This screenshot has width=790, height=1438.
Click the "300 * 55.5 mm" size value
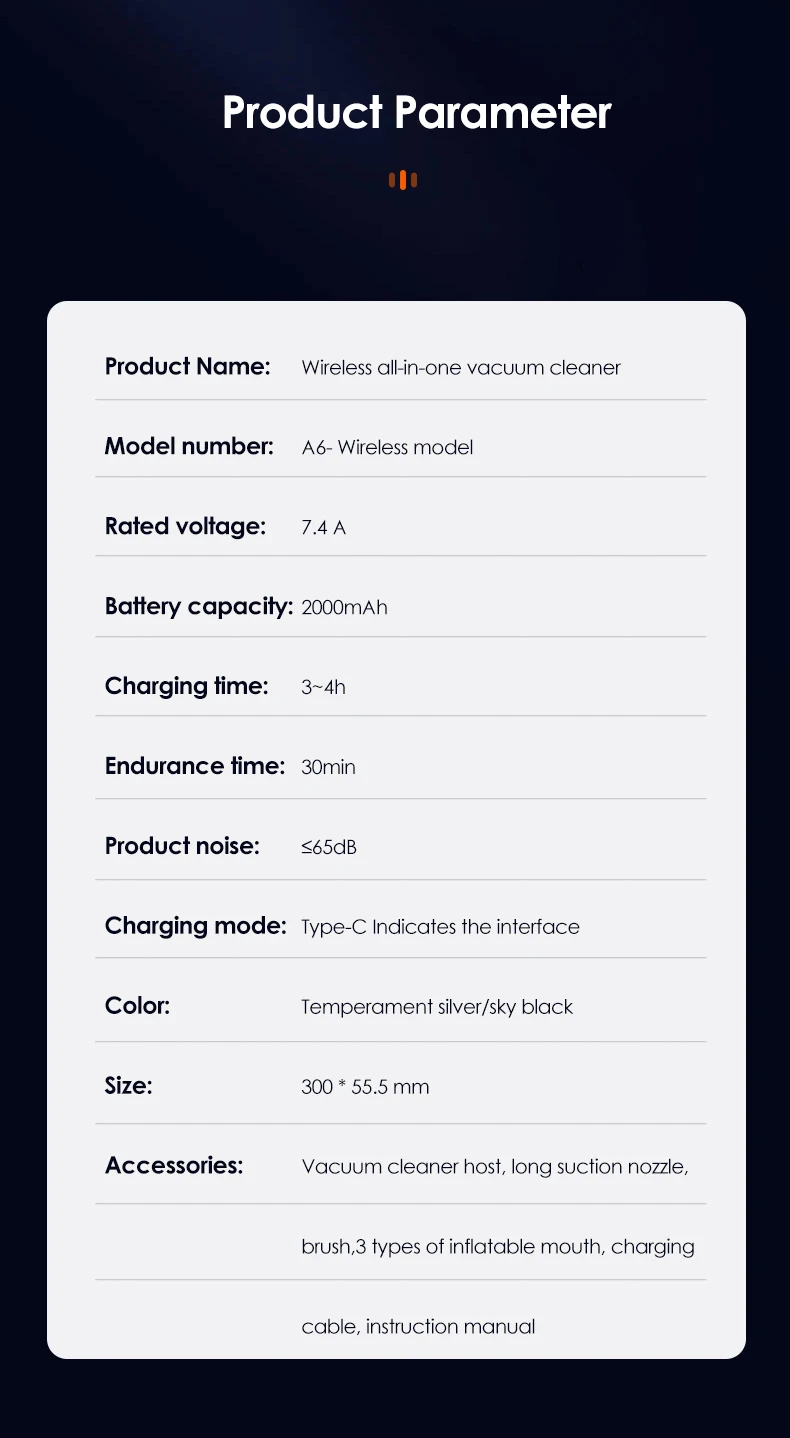coord(365,1087)
